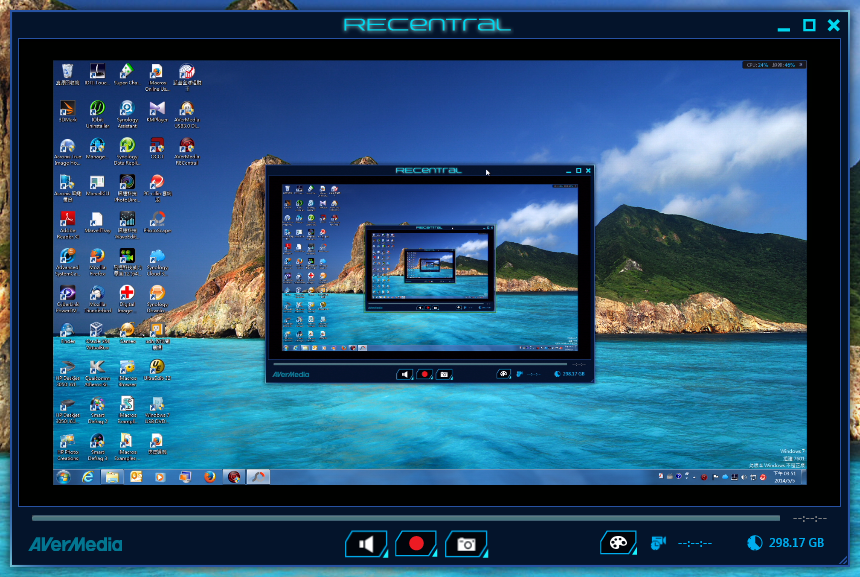Expand the record button's corner arrow
The image size is (860, 577).
pyautogui.click(x=435, y=554)
